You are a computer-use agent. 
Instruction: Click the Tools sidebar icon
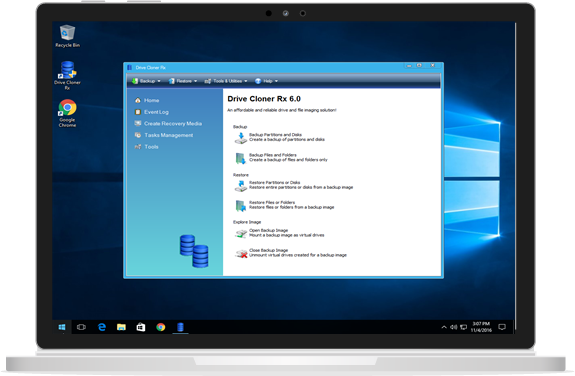tap(138, 147)
